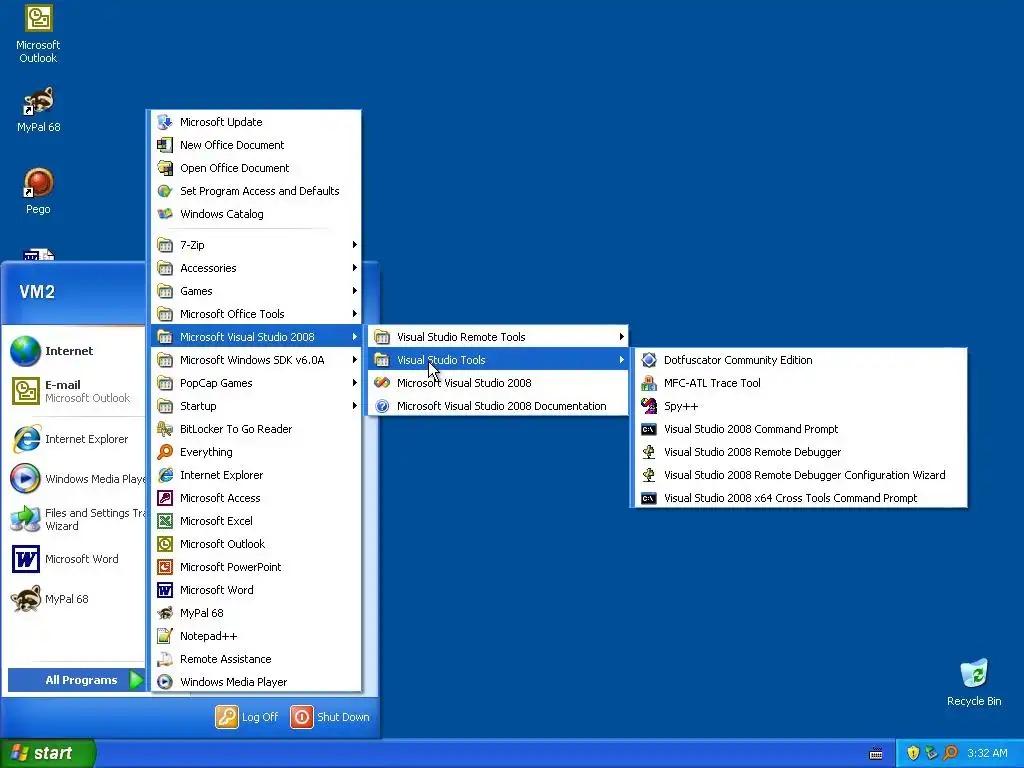1024x768 pixels.
Task: Open MyPal 68 in Start menu left pane
Action: click(x=74, y=599)
